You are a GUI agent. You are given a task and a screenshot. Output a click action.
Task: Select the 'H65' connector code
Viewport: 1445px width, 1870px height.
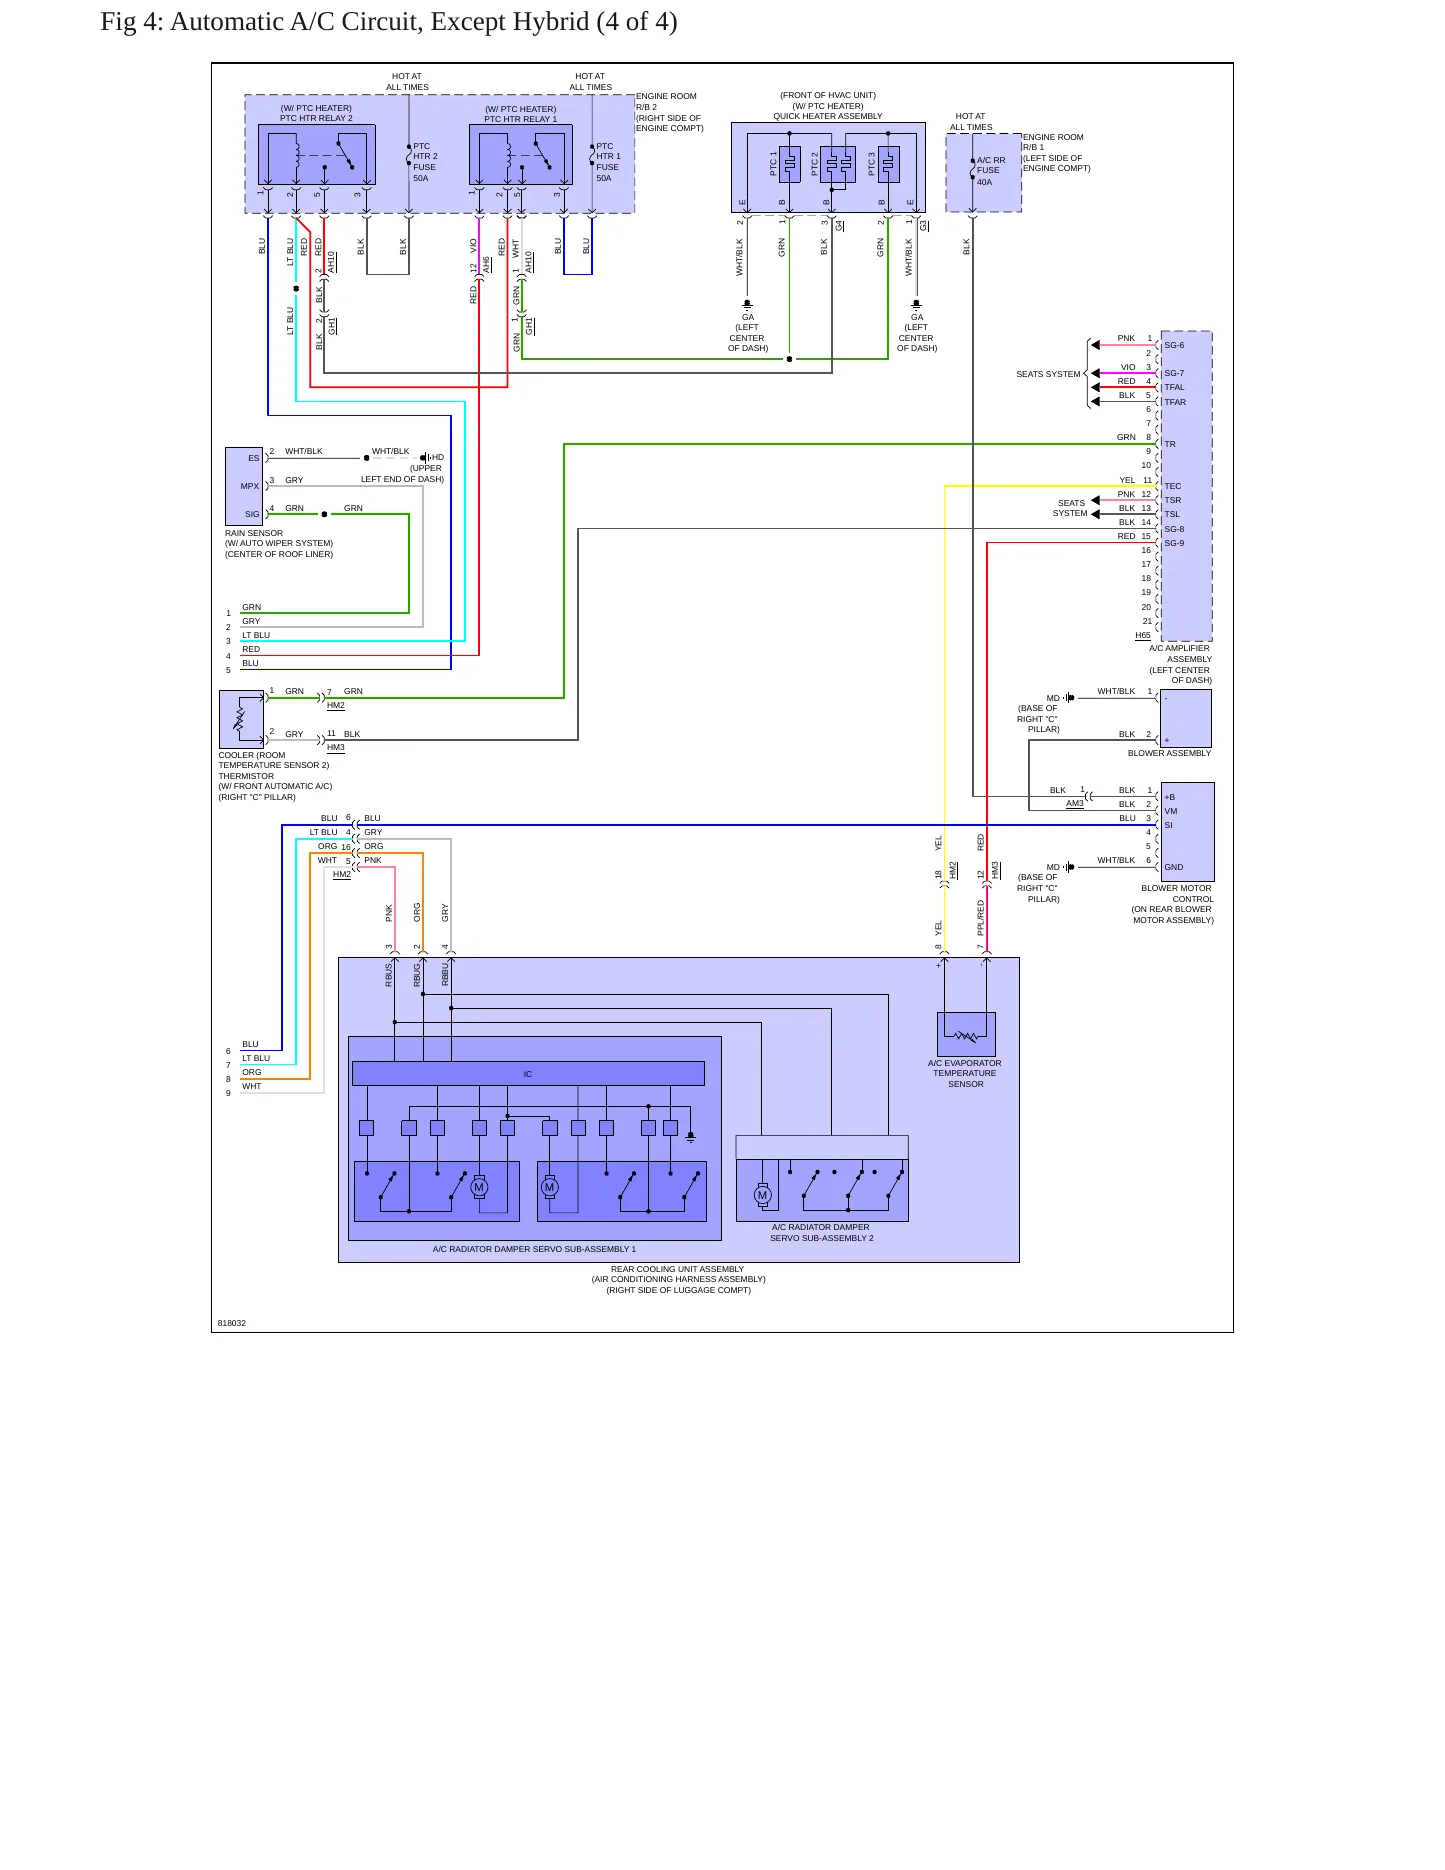pos(1142,635)
